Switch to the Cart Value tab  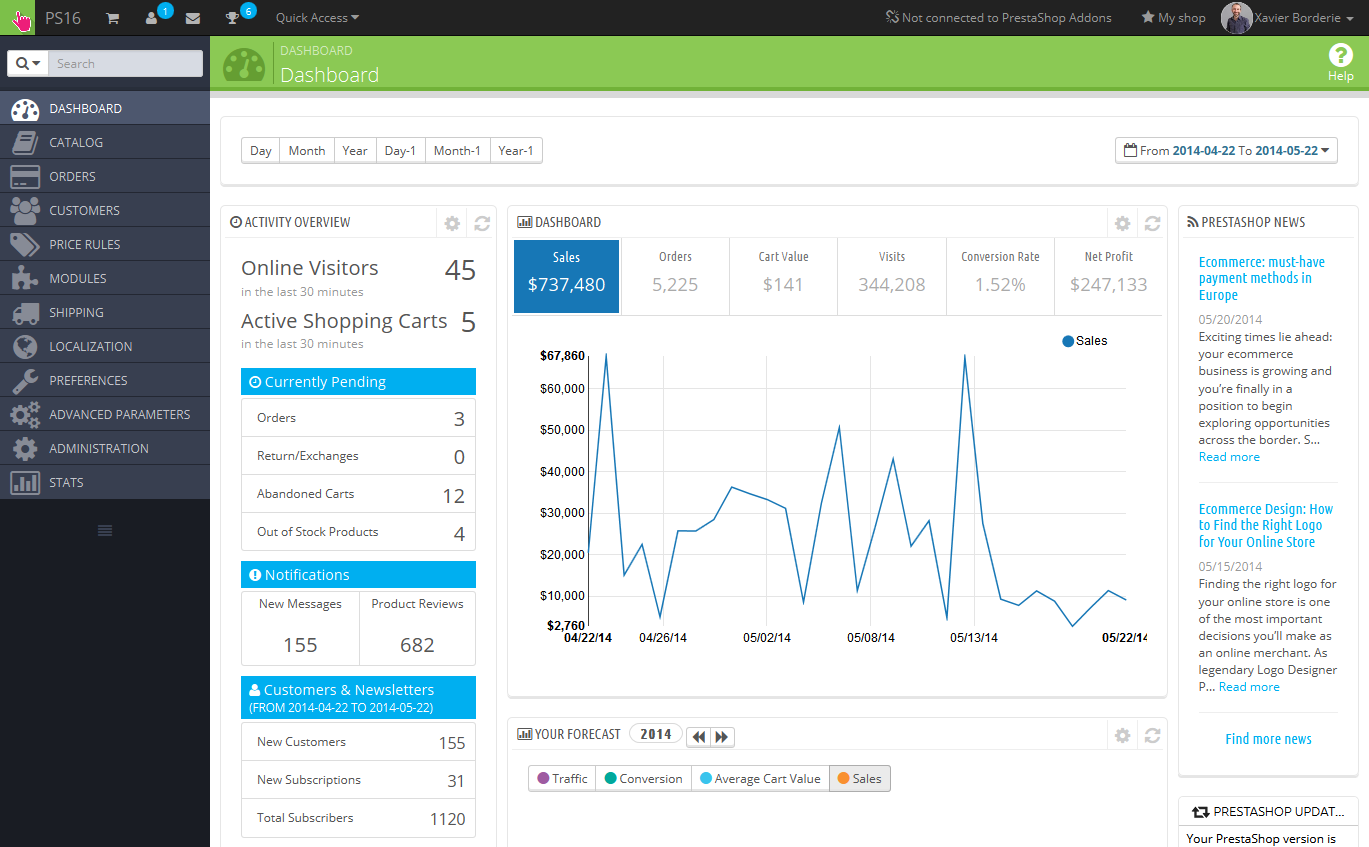783,276
